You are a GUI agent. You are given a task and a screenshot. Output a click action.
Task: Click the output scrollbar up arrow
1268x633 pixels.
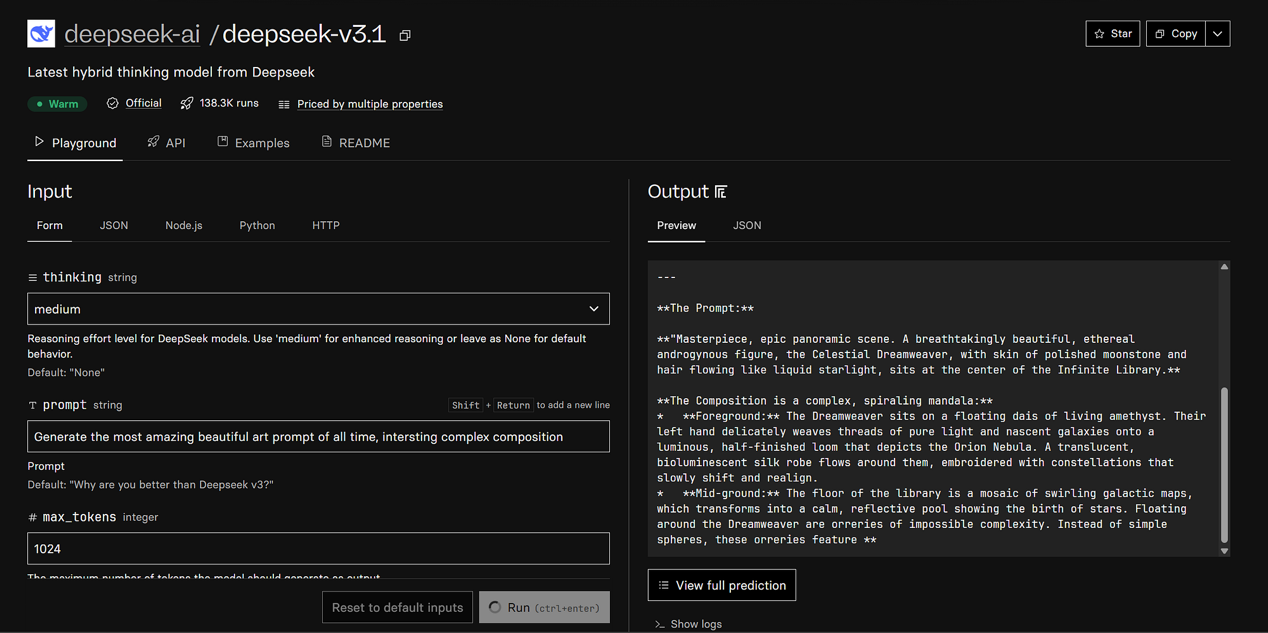pos(1224,267)
